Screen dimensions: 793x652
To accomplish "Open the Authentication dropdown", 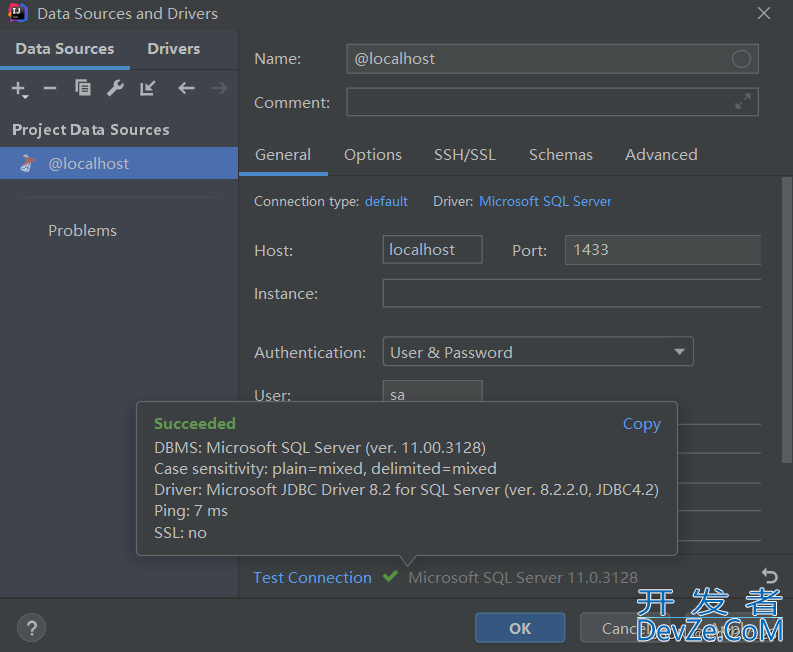I will (538, 352).
